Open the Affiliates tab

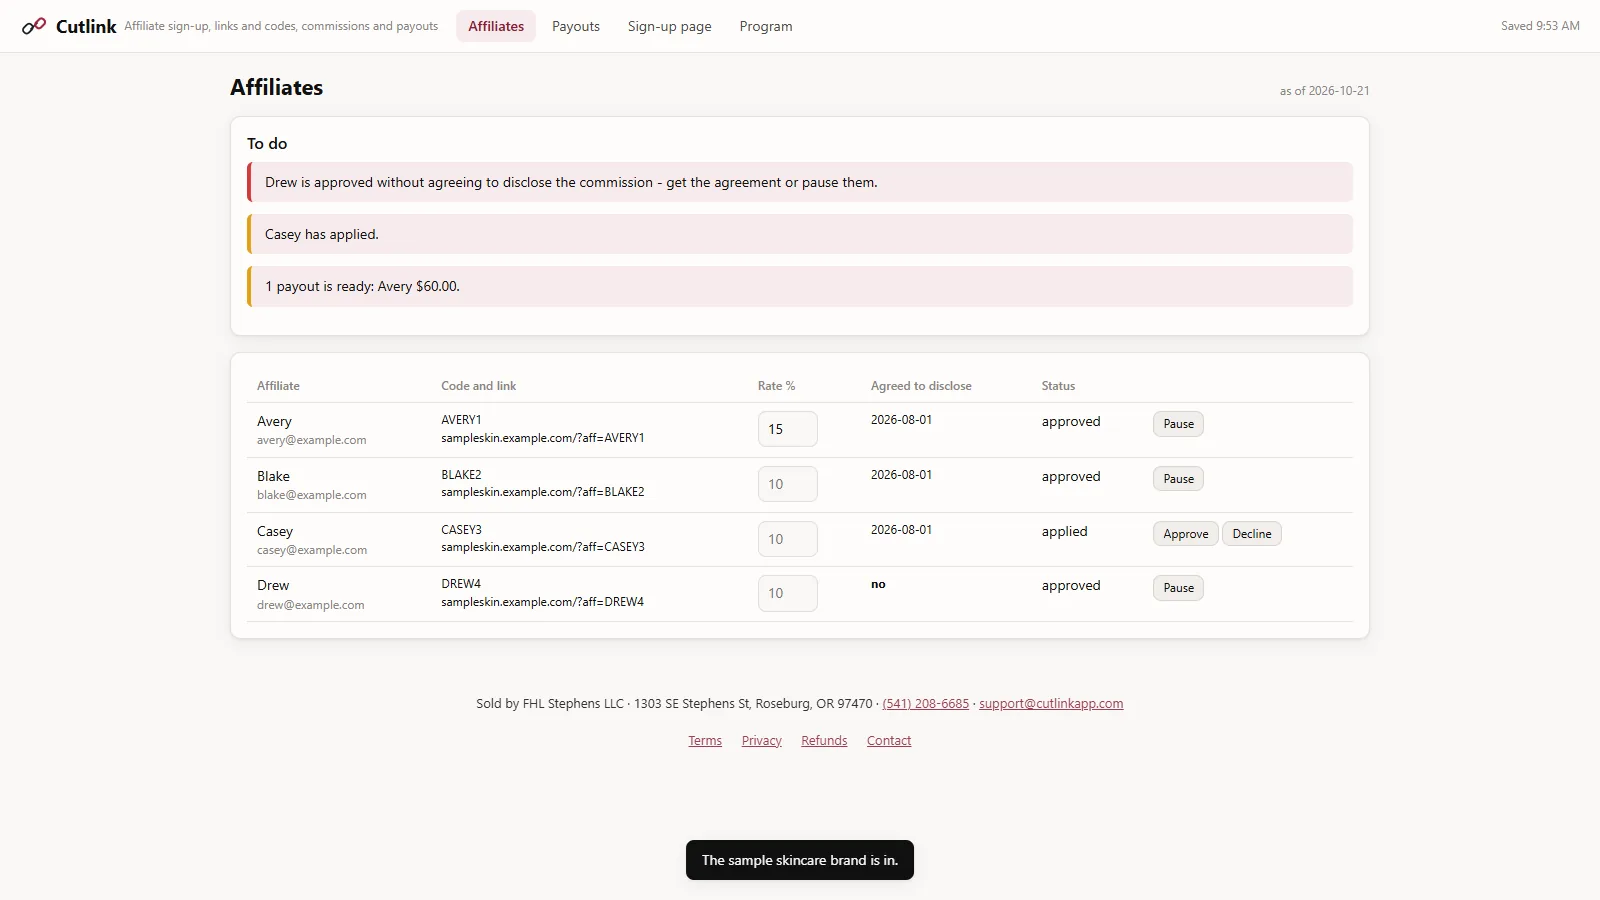[x=496, y=26]
